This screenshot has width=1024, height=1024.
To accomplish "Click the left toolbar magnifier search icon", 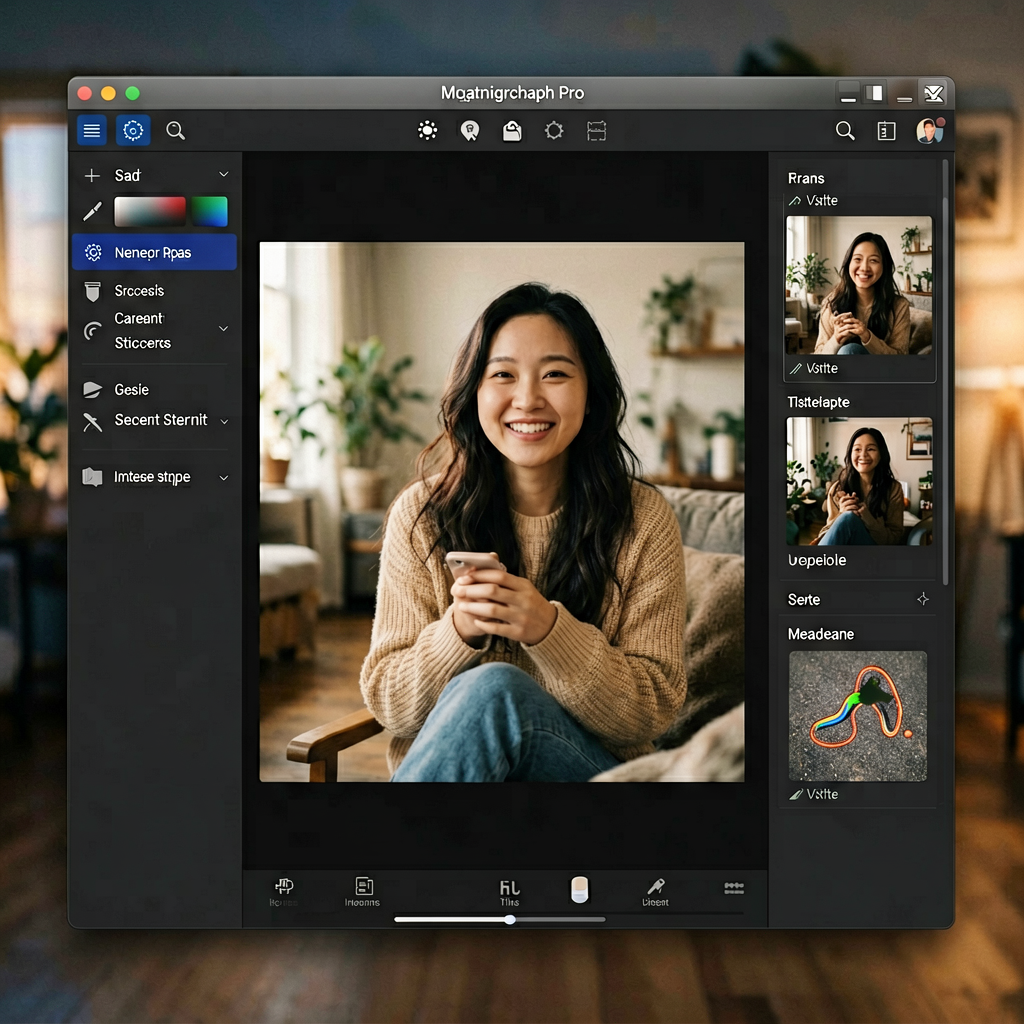I will pos(175,131).
